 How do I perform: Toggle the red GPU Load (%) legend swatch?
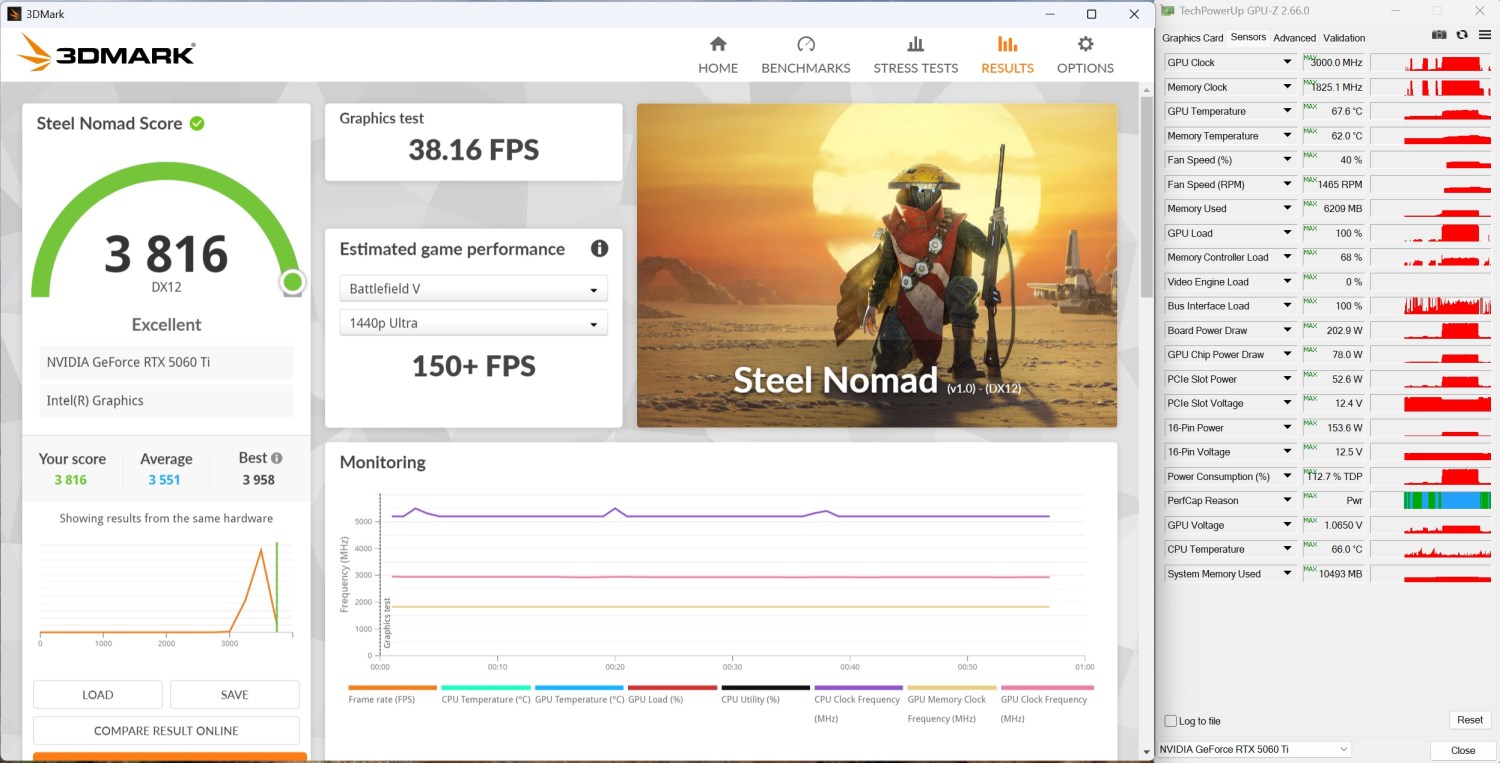[673, 688]
